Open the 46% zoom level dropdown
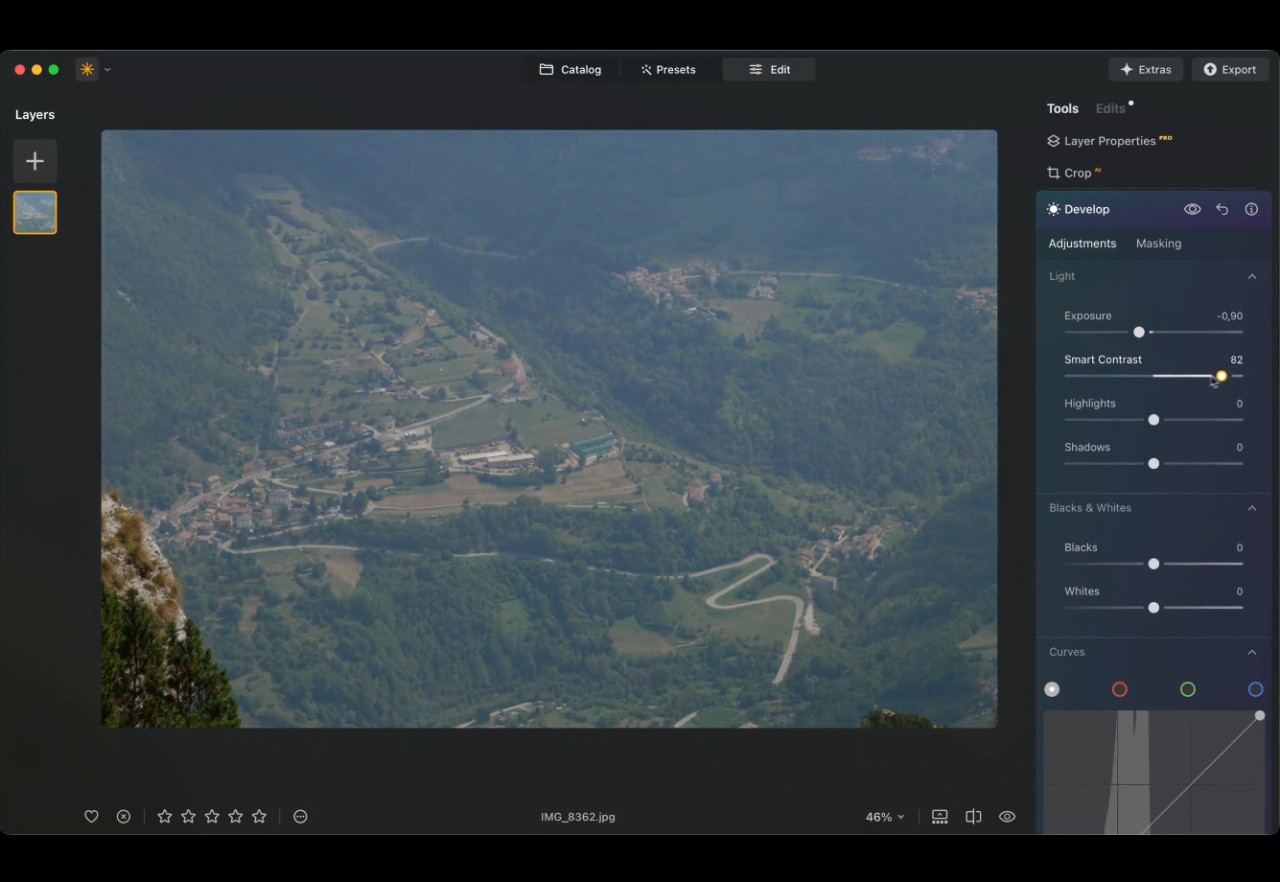Screen dimensions: 1280x882 coord(884,817)
